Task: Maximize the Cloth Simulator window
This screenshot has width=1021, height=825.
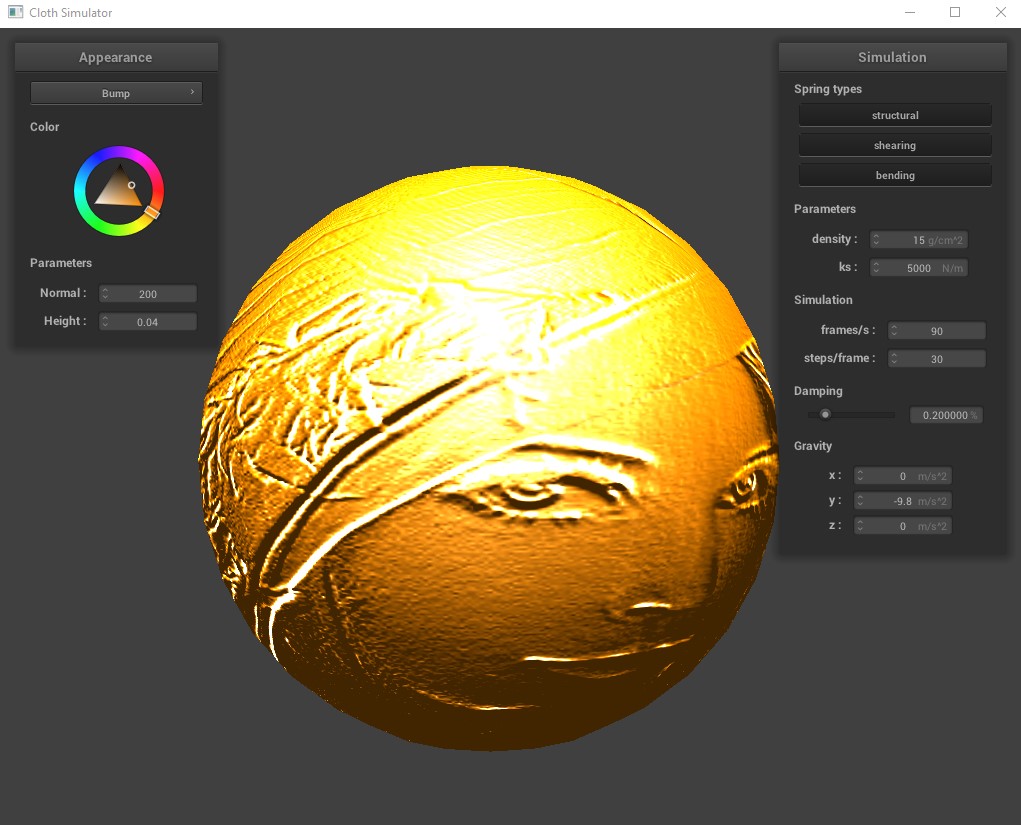Action: [955, 12]
